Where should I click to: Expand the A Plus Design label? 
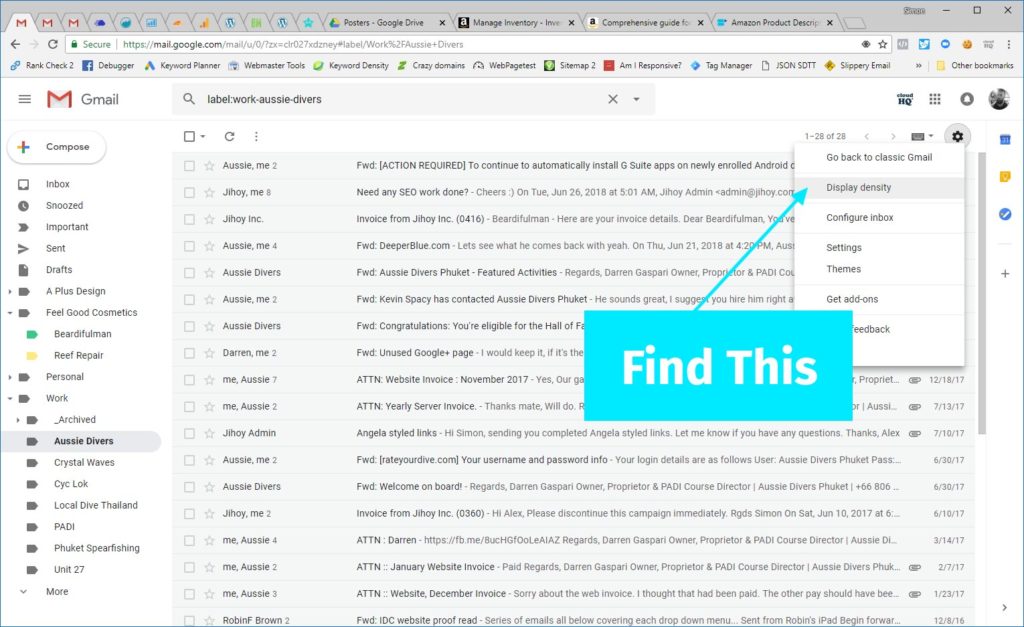pyautogui.click(x=10, y=291)
